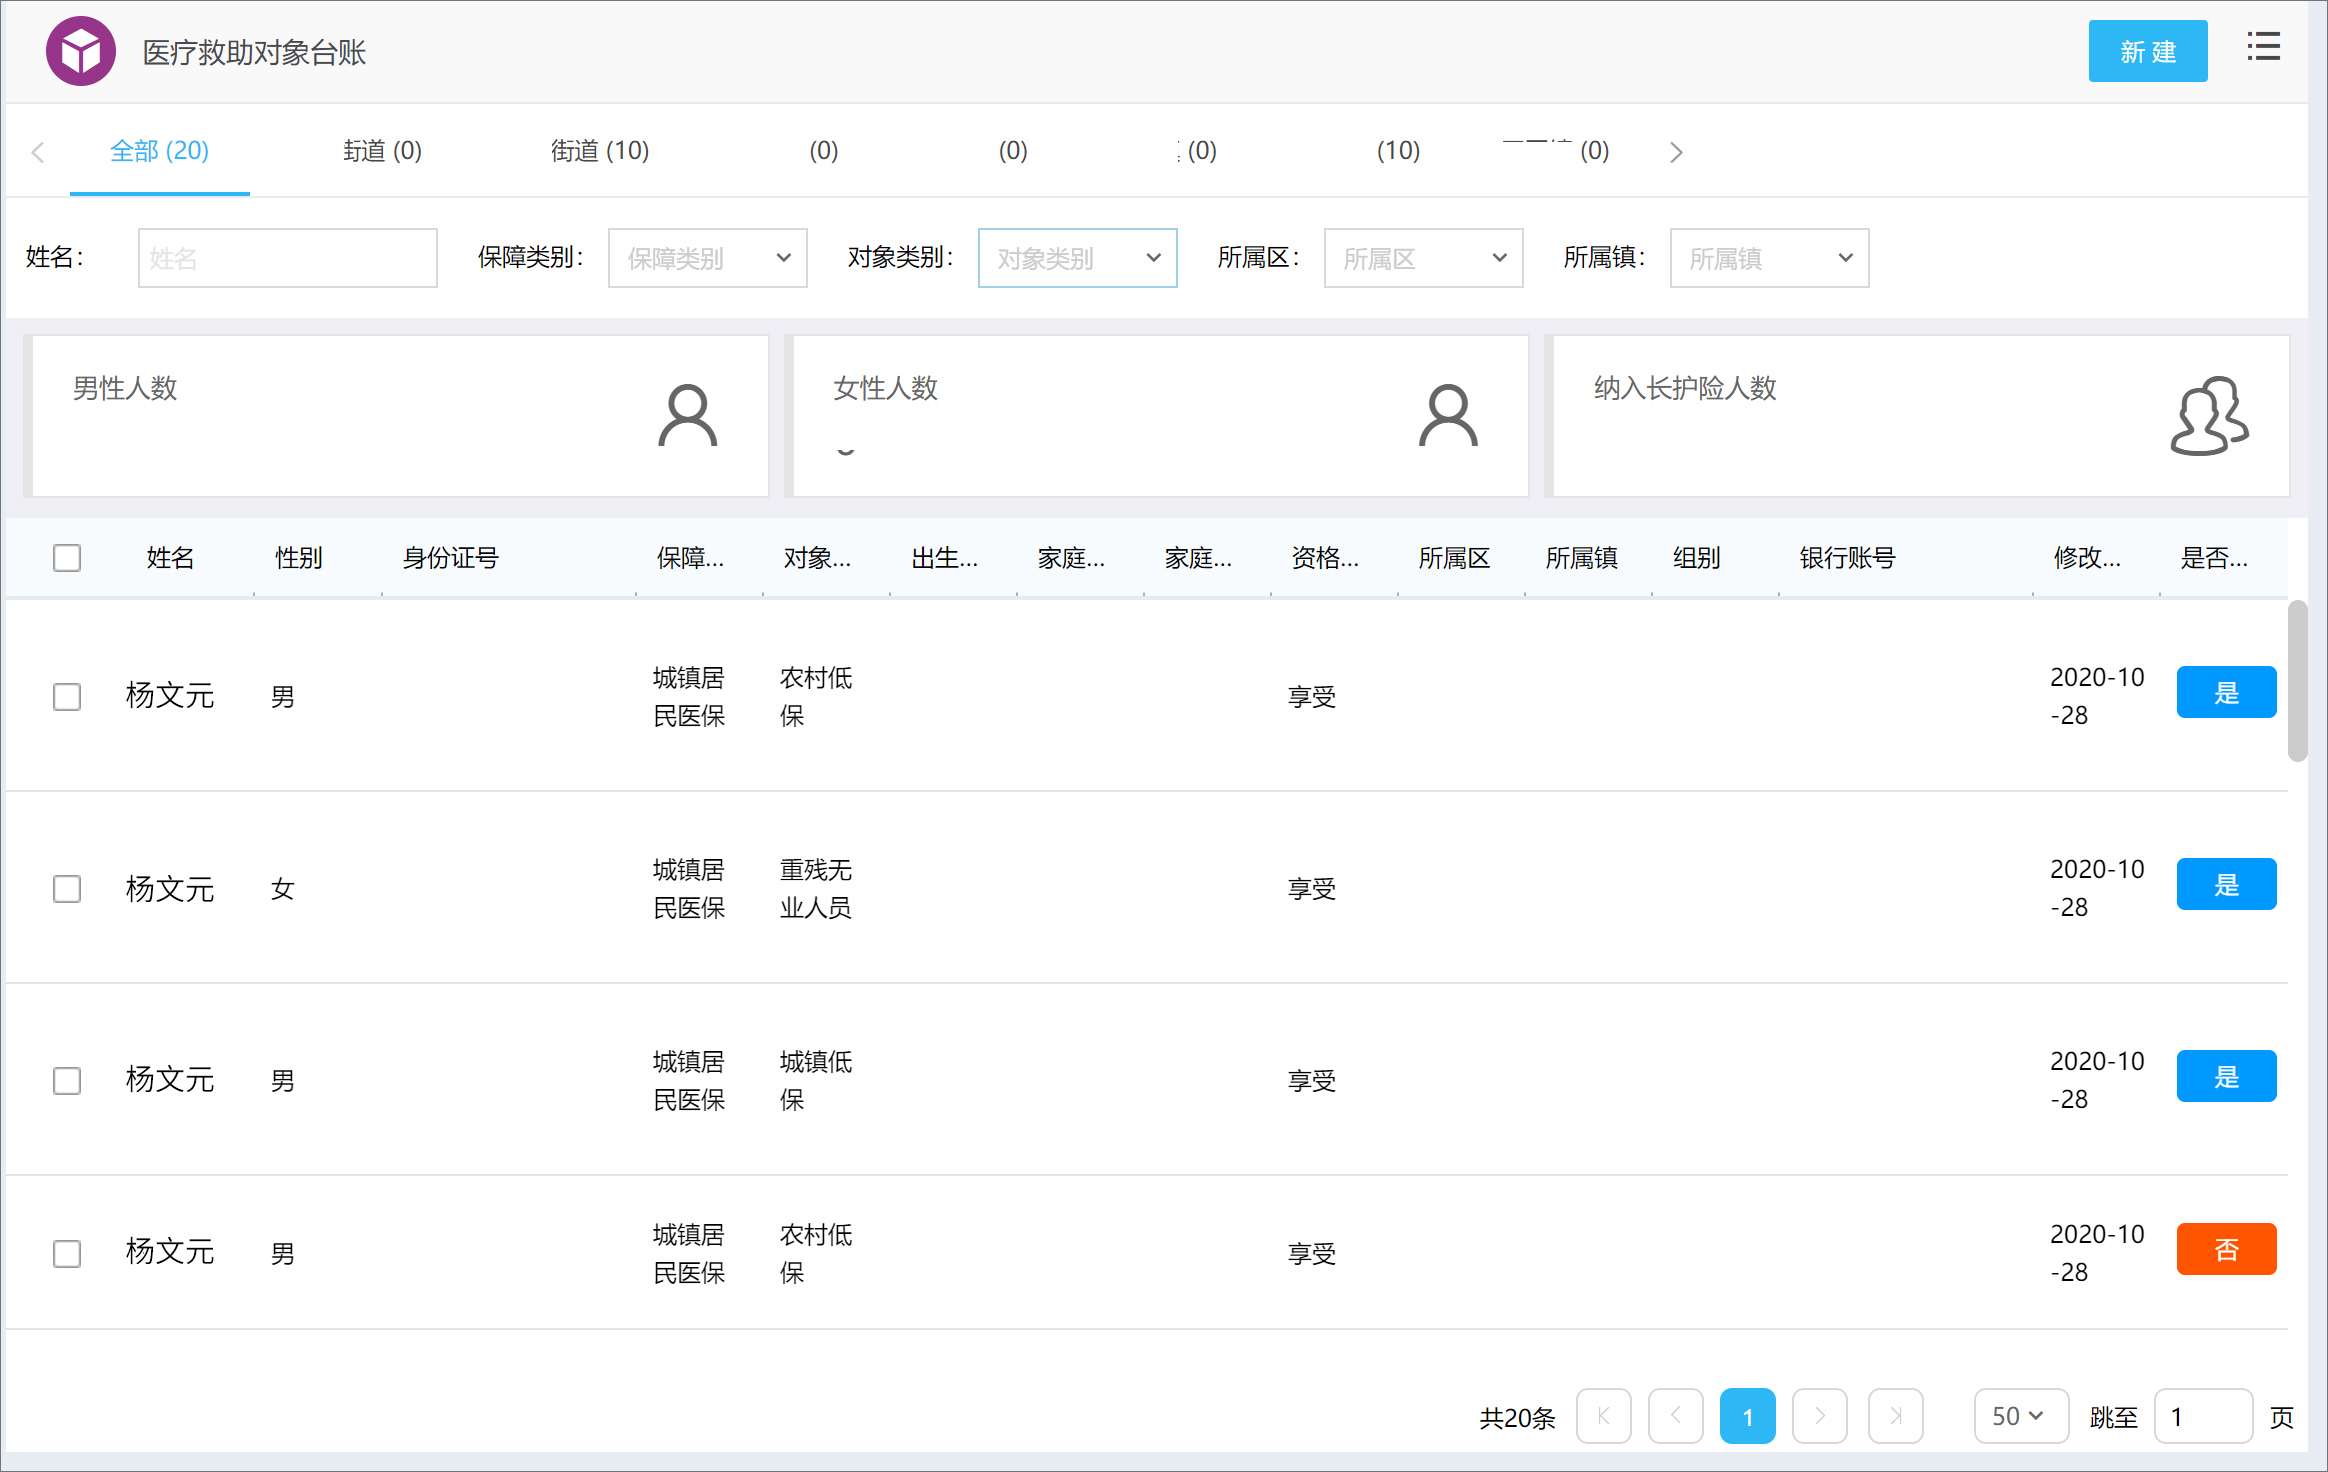Click the male person icon on 男性人数 card
The height and width of the screenshot is (1472, 2328).
pos(688,414)
